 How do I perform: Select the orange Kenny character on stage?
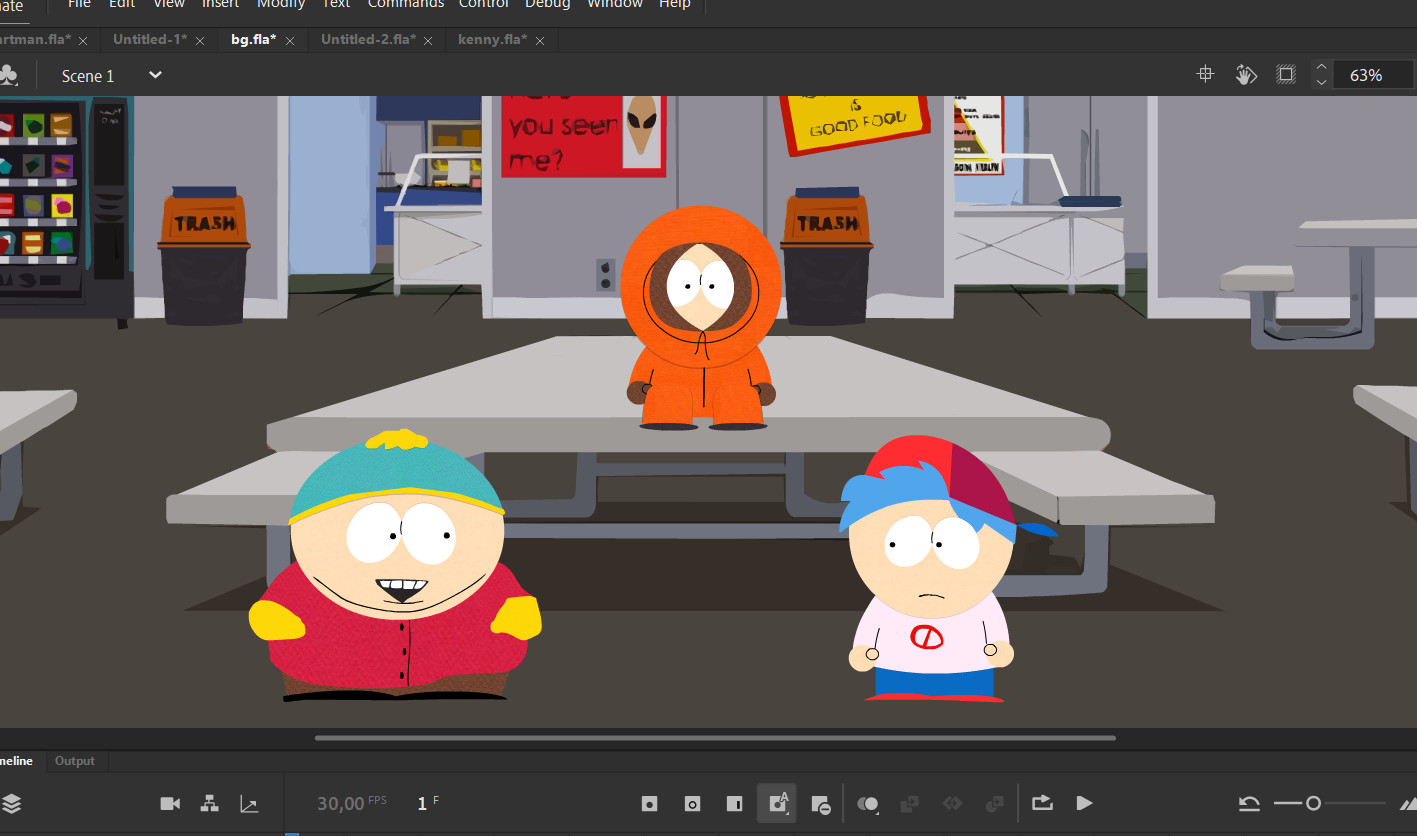pos(700,318)
